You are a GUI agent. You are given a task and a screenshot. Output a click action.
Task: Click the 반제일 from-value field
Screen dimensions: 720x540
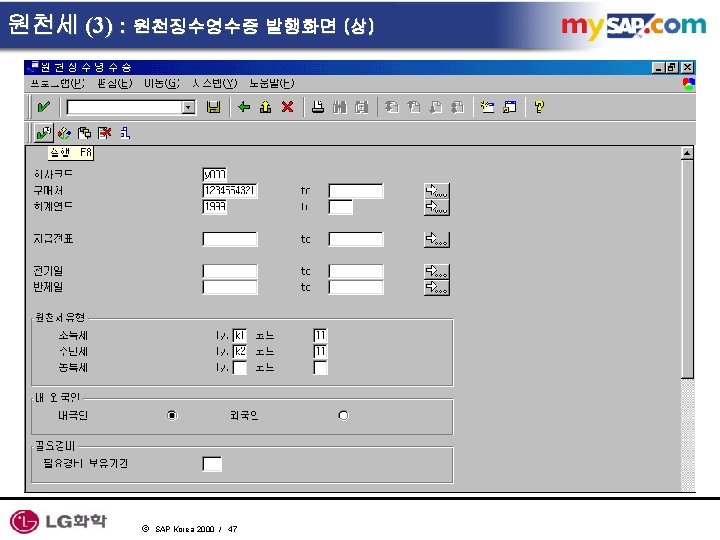coord(230,287)
